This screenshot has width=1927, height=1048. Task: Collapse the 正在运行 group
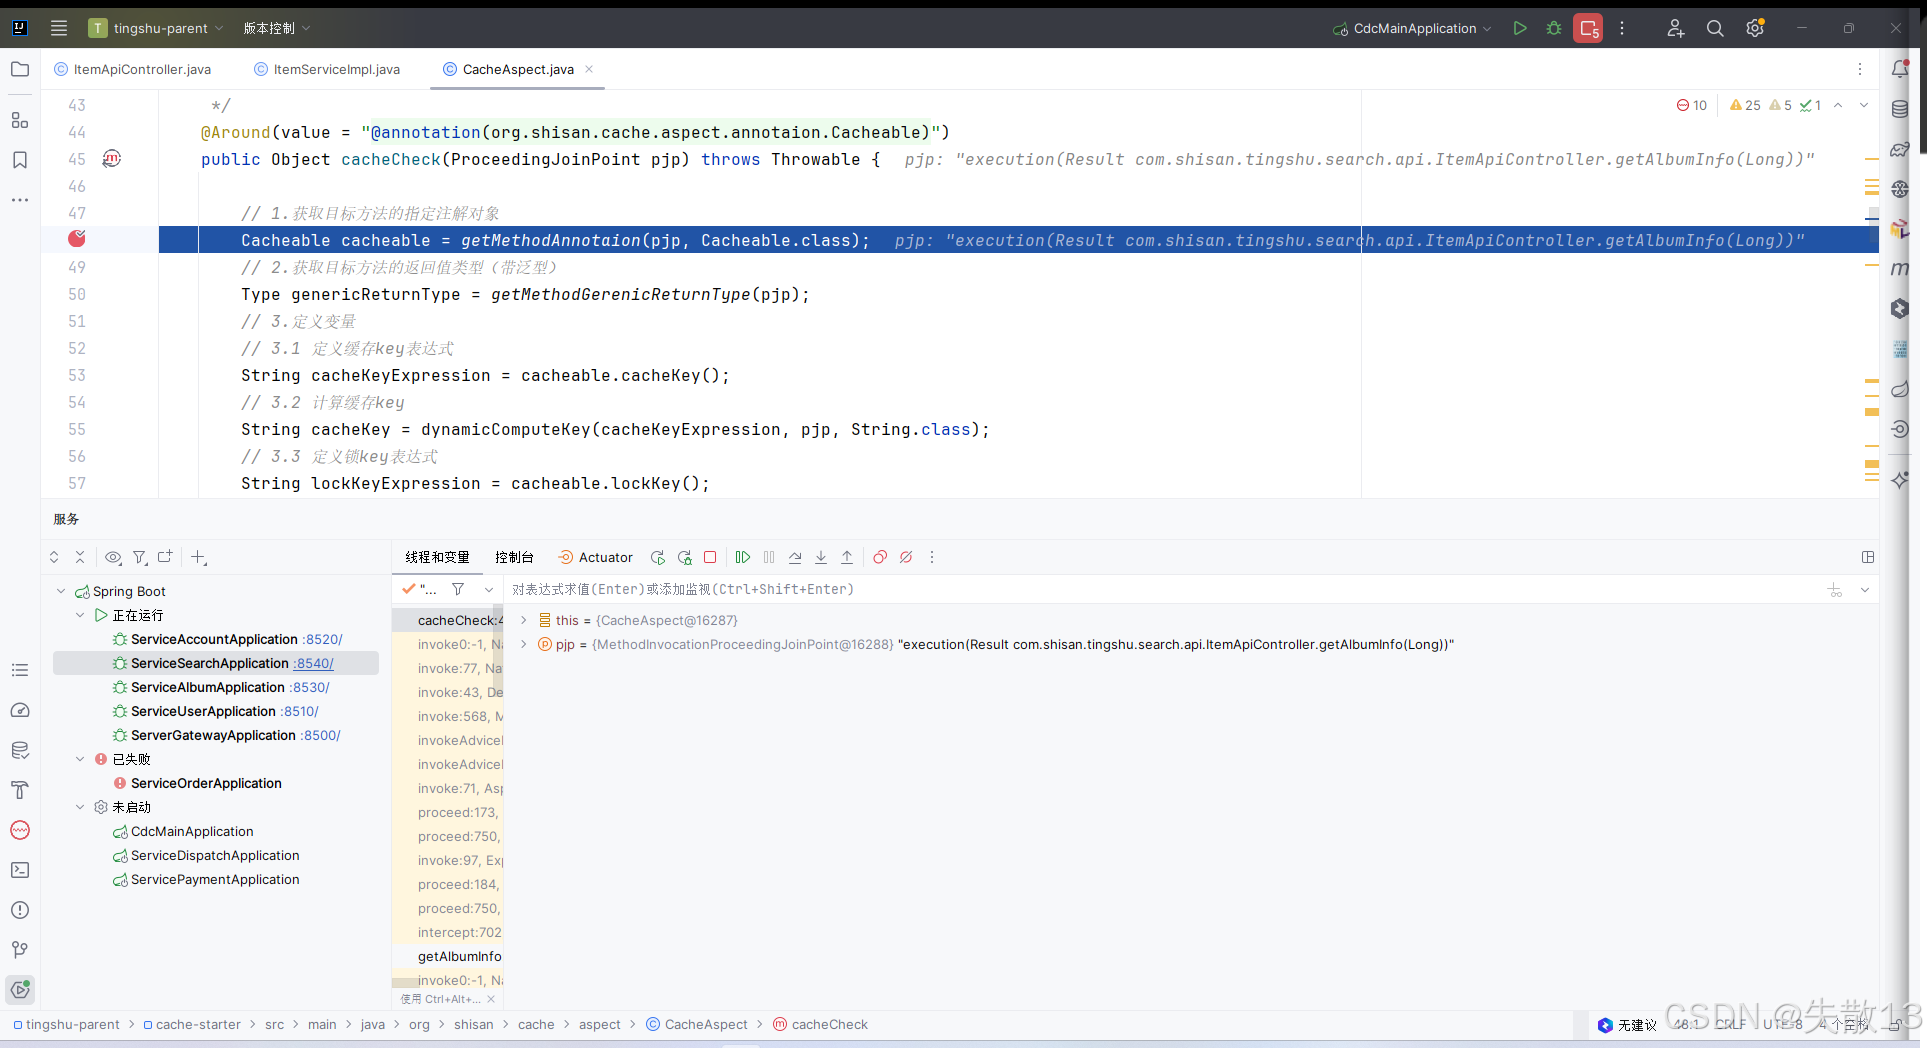point(80,615)
